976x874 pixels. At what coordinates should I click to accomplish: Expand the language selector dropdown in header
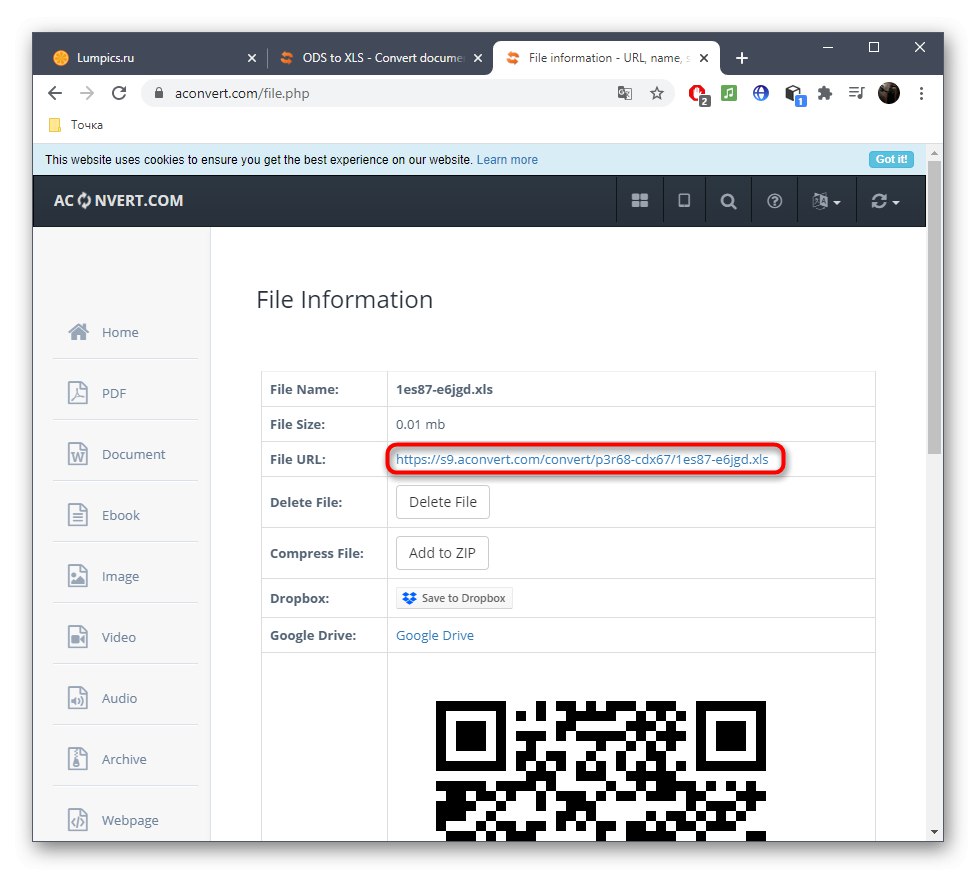pyautogui.click(x=827, y=200)
